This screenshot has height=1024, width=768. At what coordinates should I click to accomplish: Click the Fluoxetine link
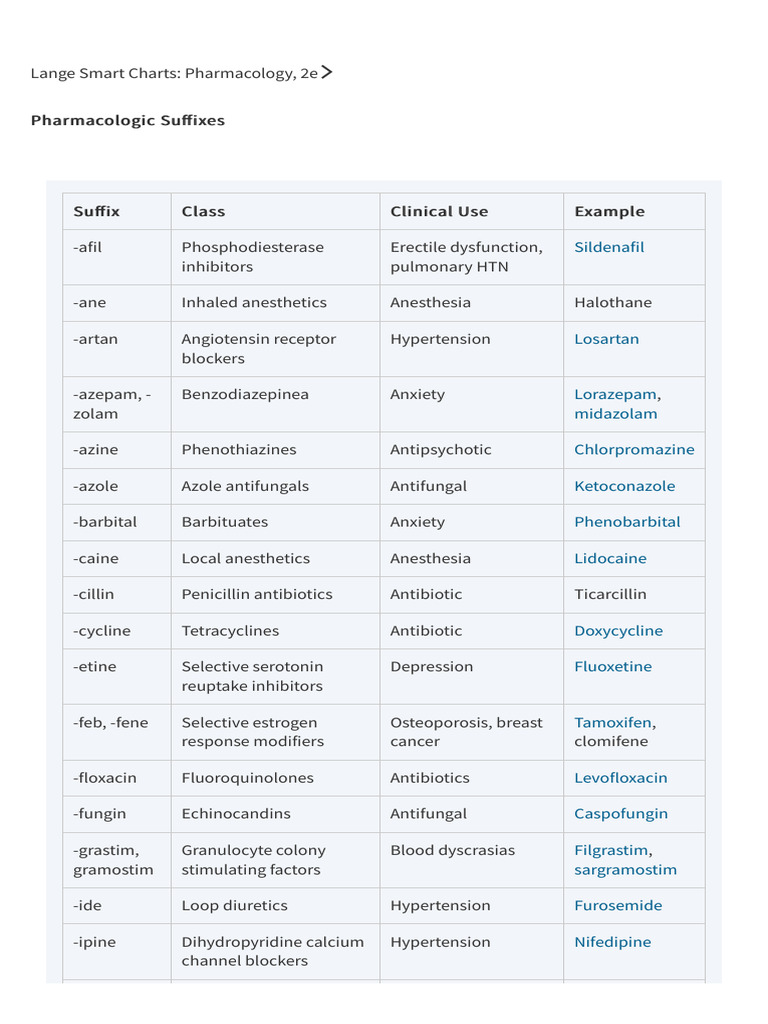(x=613, y=667)
